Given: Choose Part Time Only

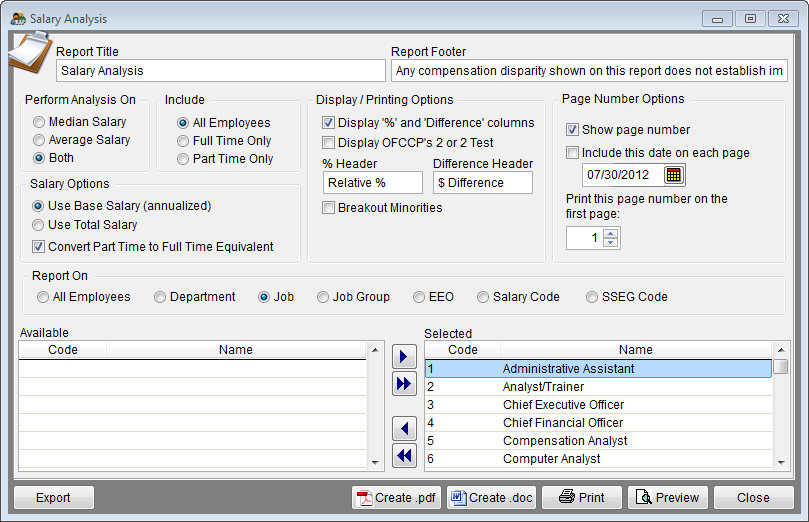Looking at the screenshot, I should 183,159.
